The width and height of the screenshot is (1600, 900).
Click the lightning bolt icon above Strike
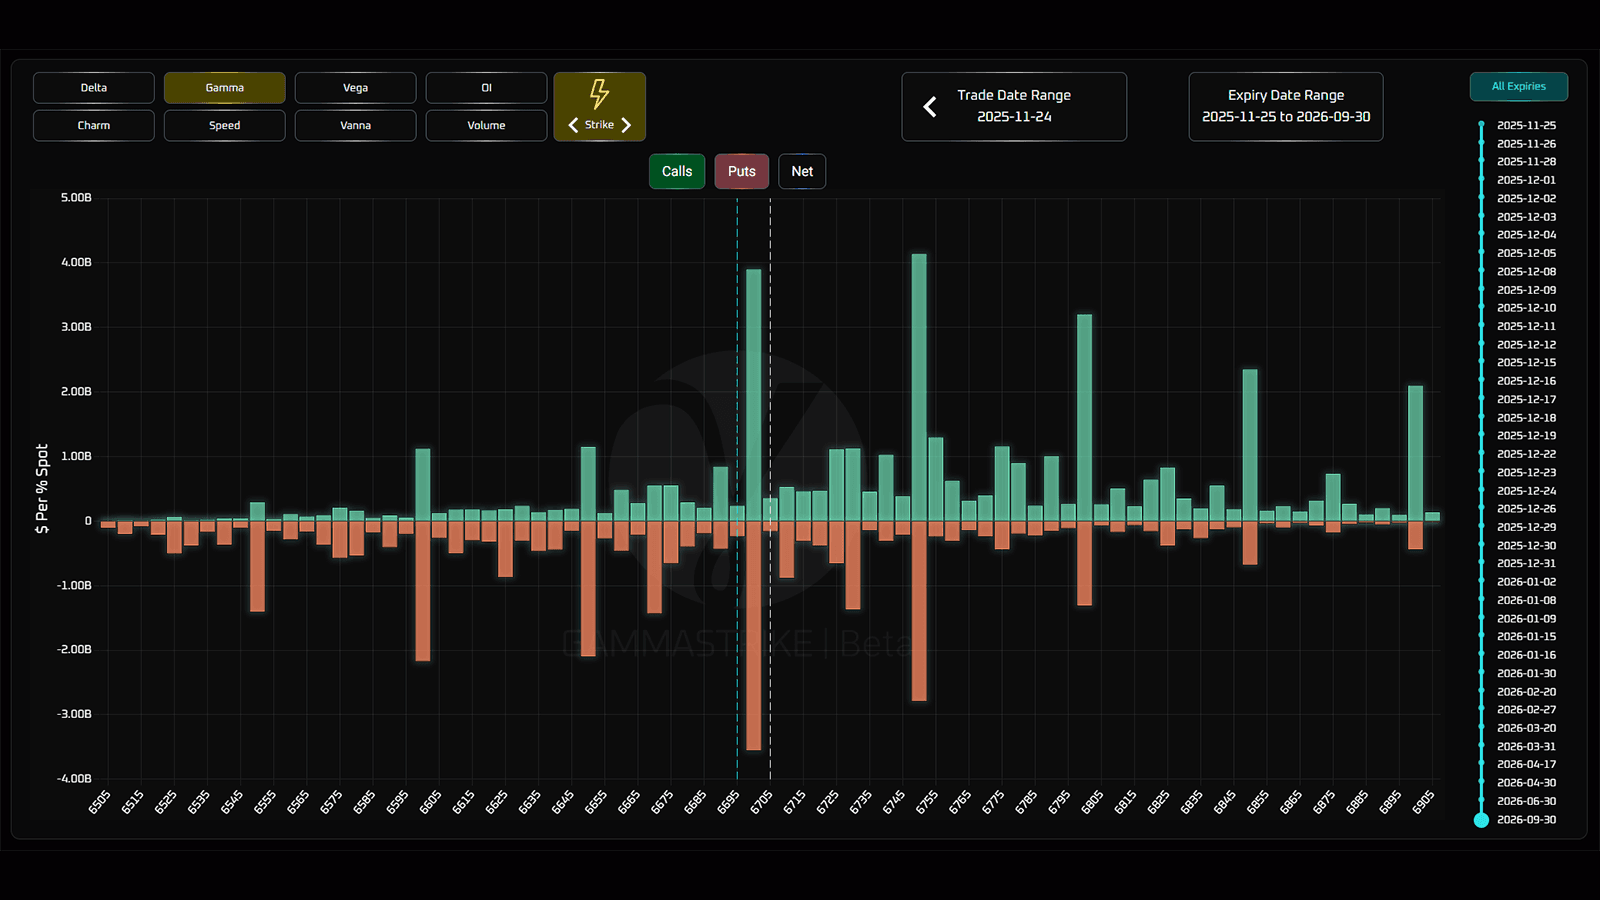599,94
